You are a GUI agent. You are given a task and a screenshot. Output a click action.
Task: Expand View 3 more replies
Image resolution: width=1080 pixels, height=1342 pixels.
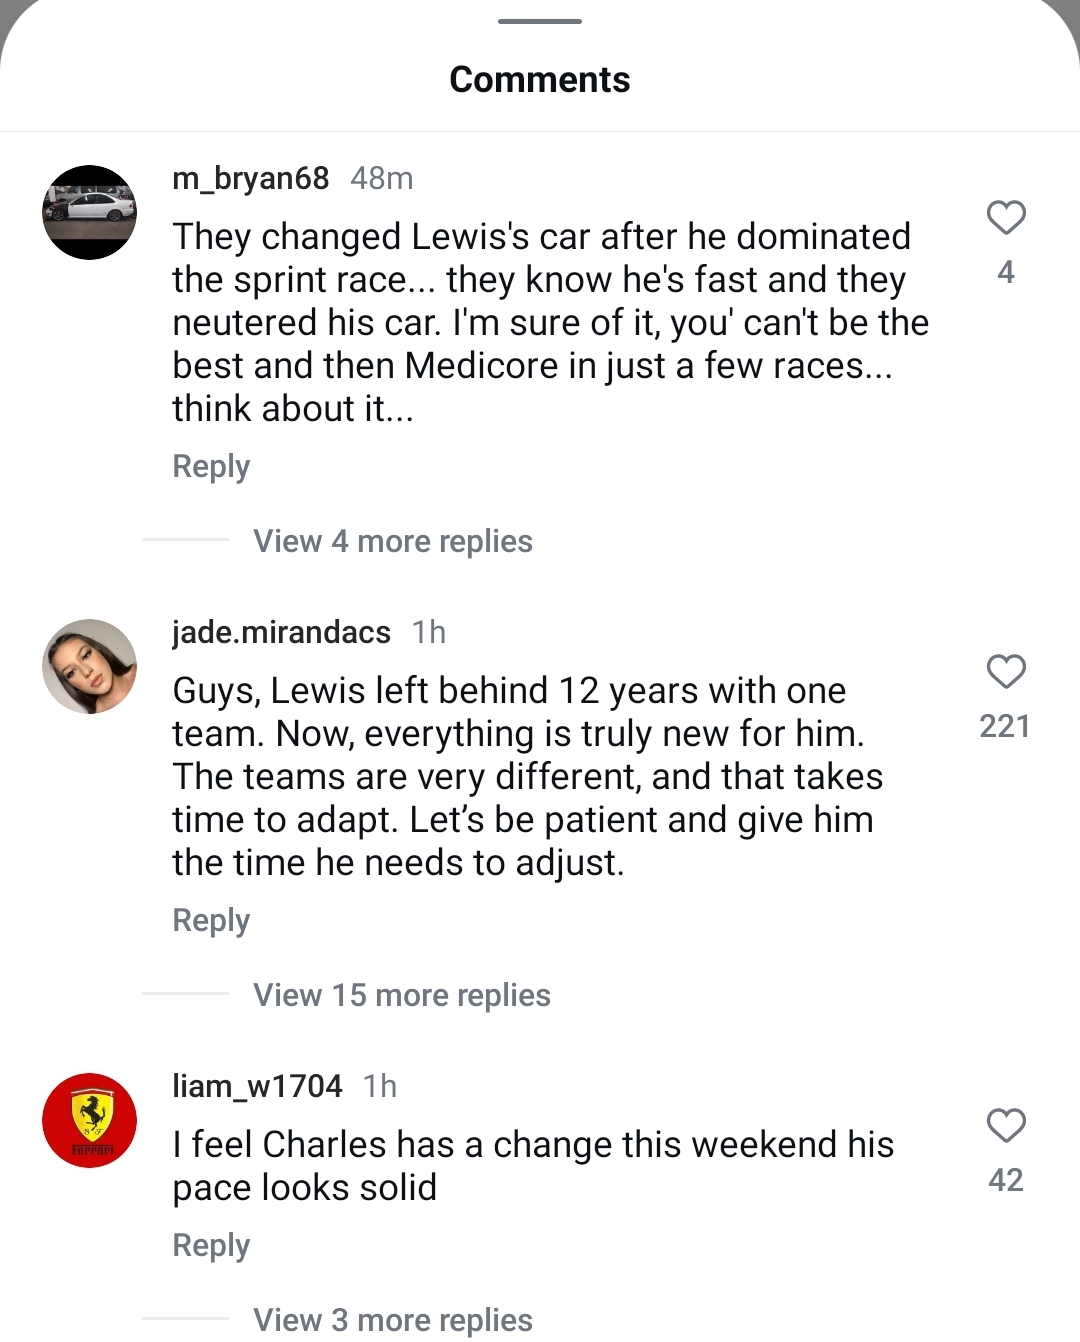(392, 1320)
